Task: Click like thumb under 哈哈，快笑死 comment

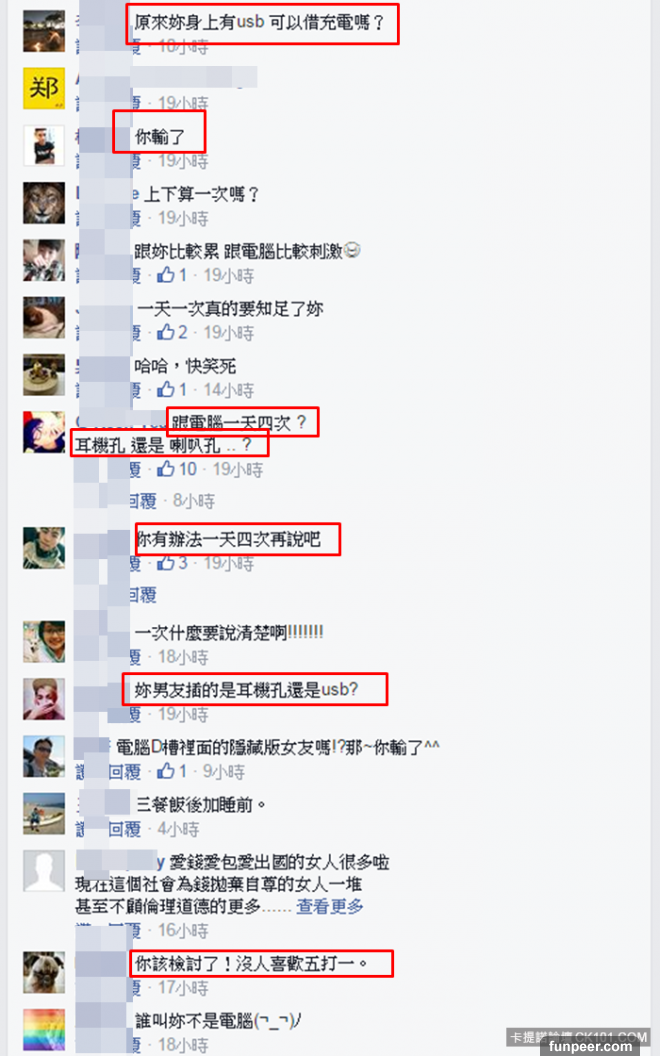Action: tap(166, 389)
